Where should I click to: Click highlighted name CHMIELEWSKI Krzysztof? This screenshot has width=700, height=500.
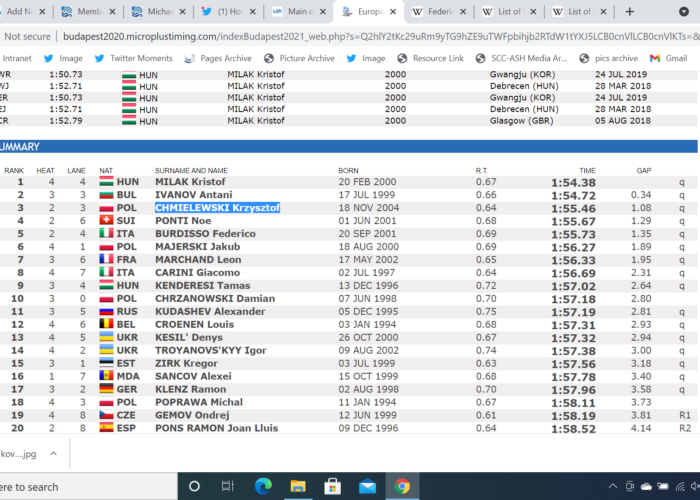tap(217, 207)
